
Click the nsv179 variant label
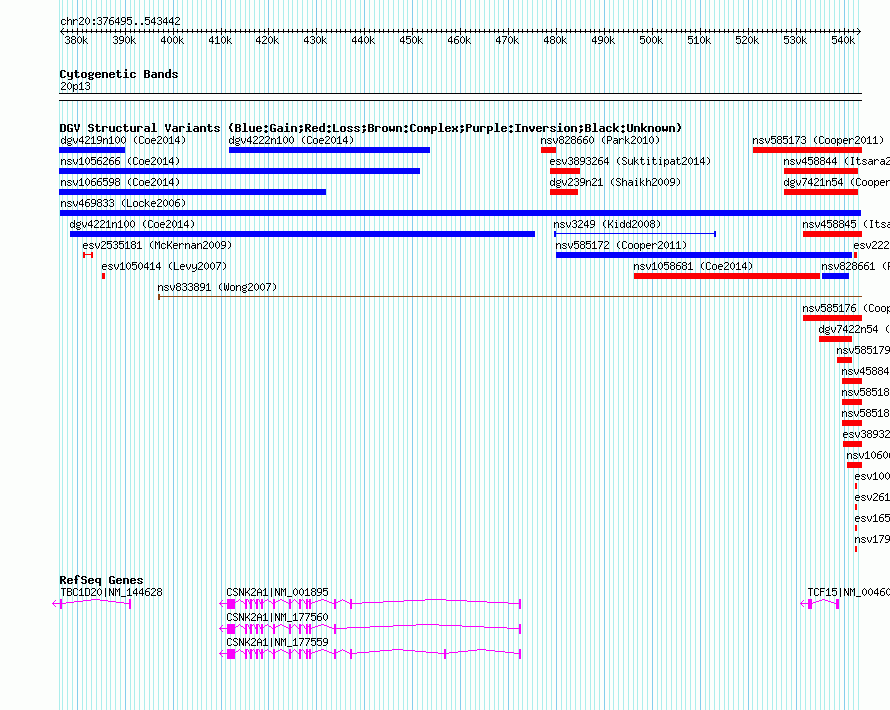(x=872, y=539)
